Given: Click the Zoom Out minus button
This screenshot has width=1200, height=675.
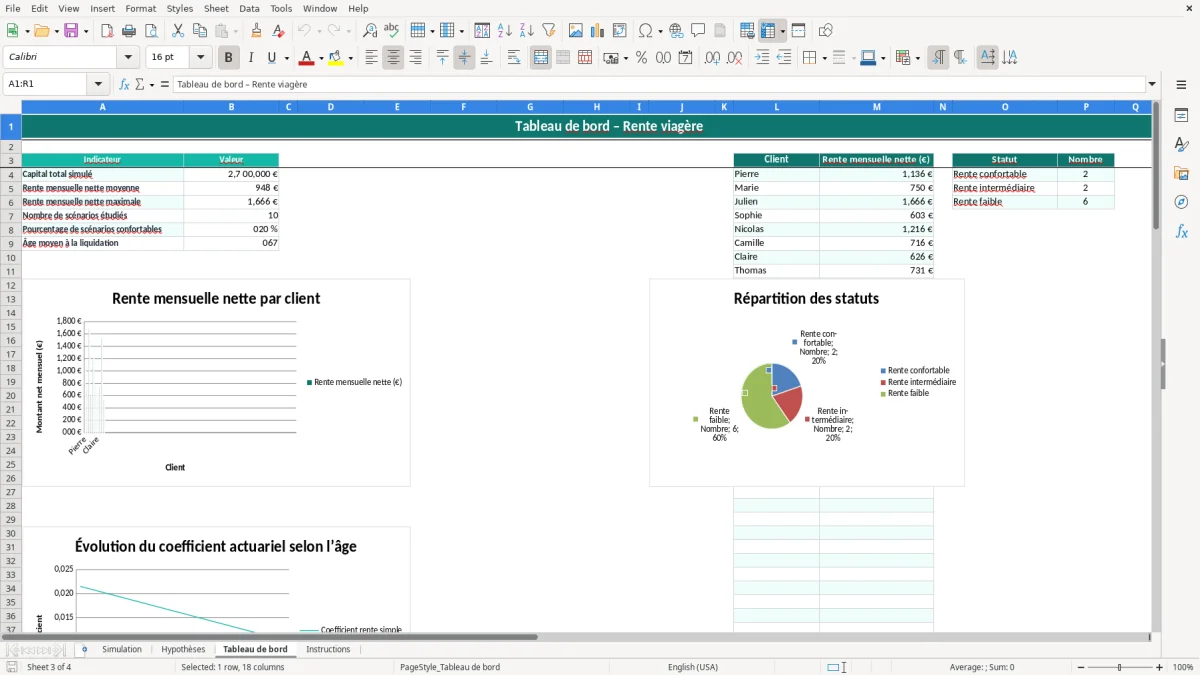Looking at the screenshot, I should click(1080, 667).
